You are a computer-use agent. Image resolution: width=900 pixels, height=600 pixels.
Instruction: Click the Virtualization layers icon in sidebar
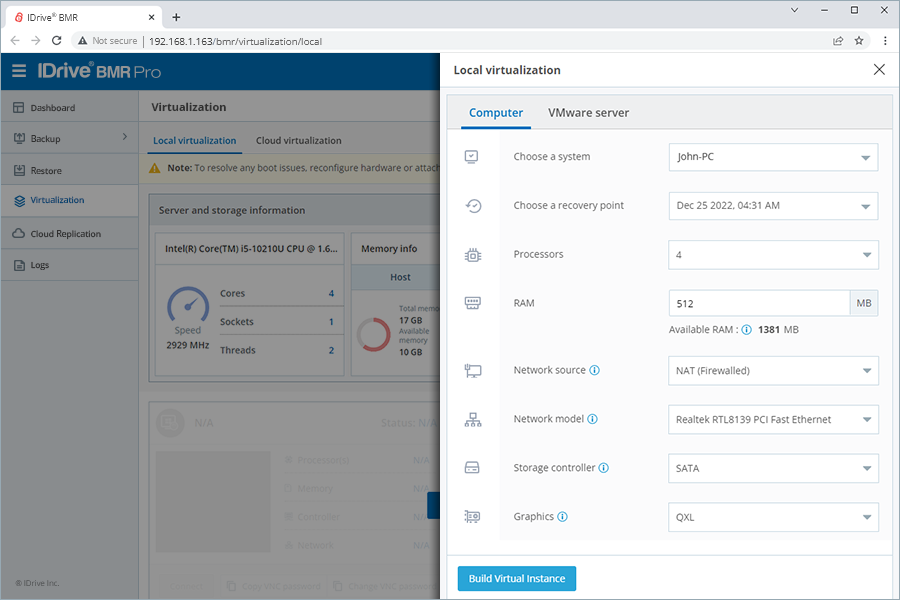[20, 200]
